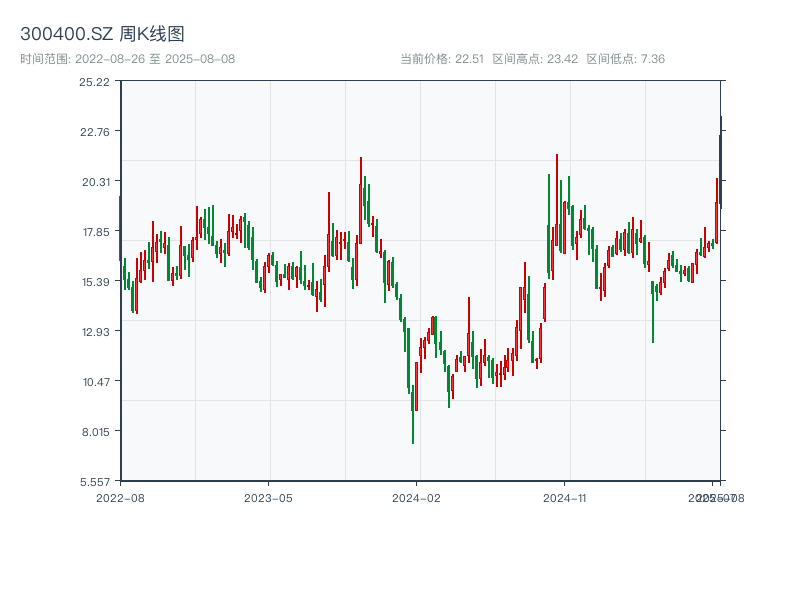Click the 时间范围 date range text
Image resolution: width=800 pixels, height=600 pixels.
coord(127,59)
